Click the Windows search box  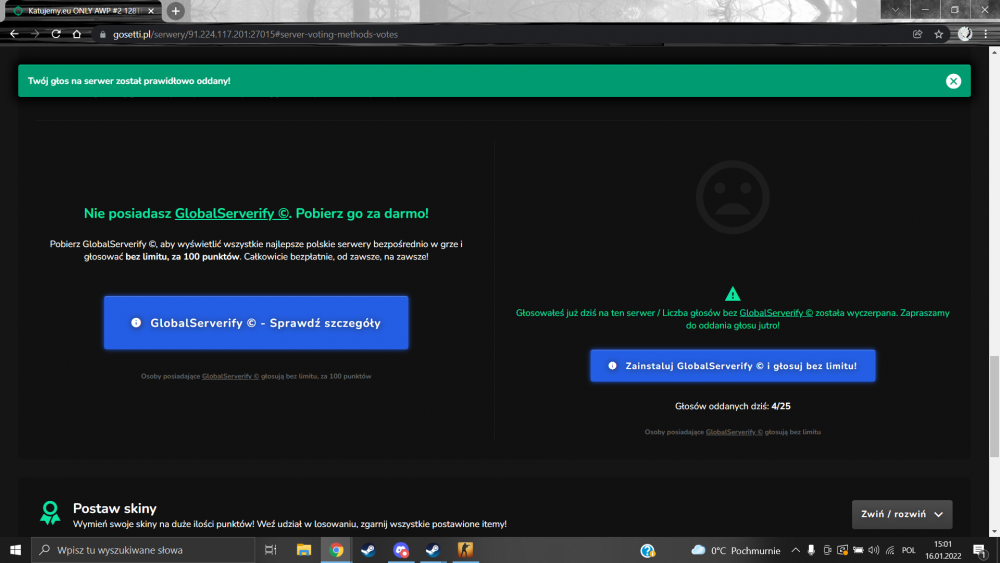tap(143, 550)
